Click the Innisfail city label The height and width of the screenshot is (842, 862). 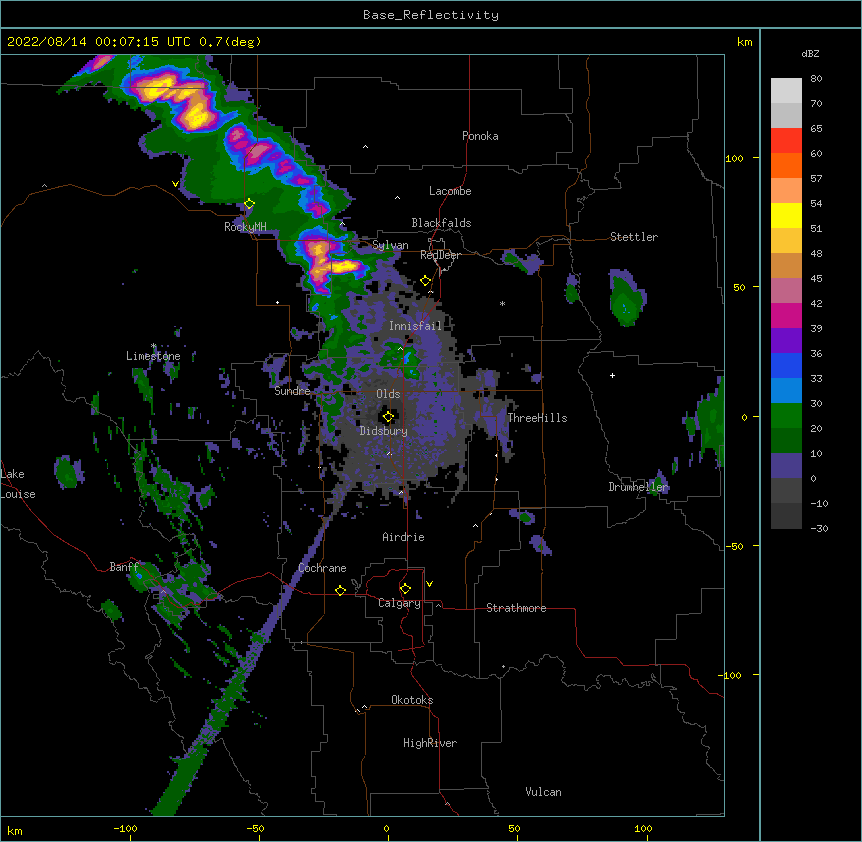[x=415, y=326]
